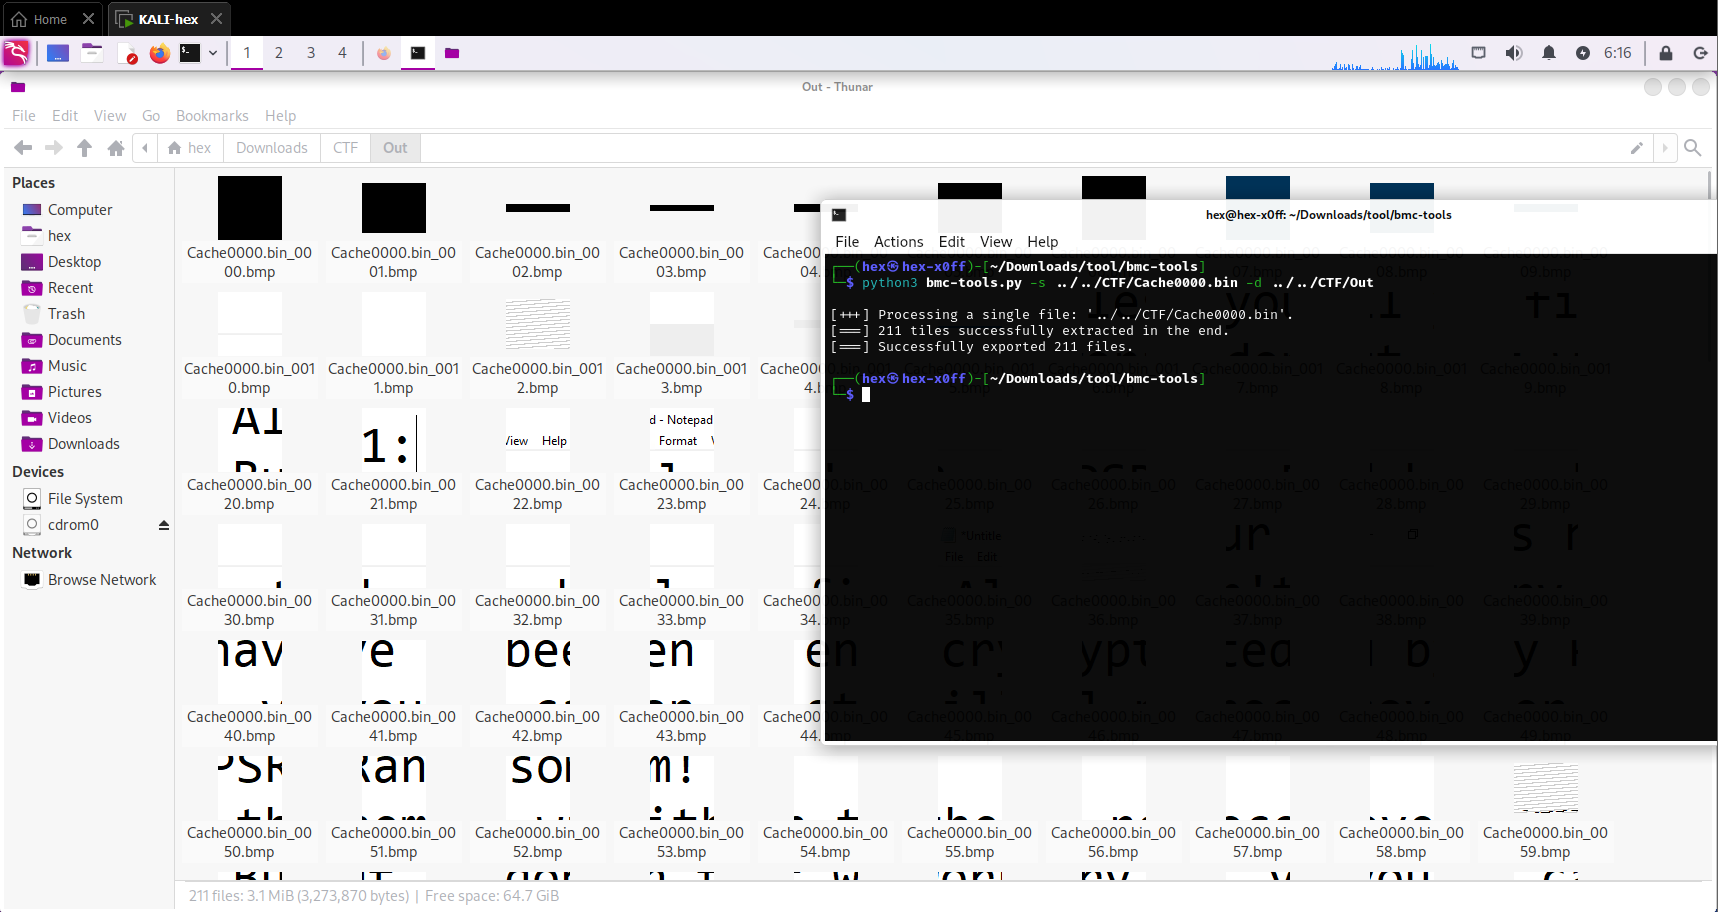The image size is (1718, 912).
Task: Close the KALI-hex tab
Action: [x=216, y=19]
